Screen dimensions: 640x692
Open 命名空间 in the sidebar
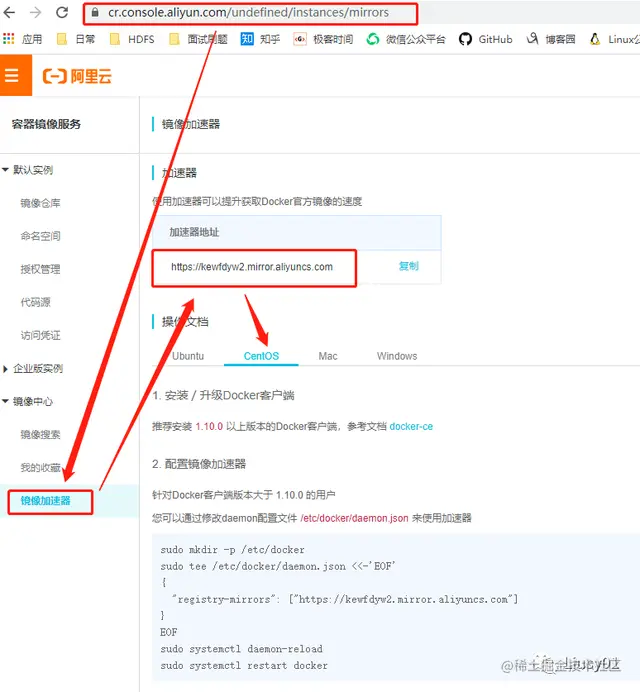[40, 236]
